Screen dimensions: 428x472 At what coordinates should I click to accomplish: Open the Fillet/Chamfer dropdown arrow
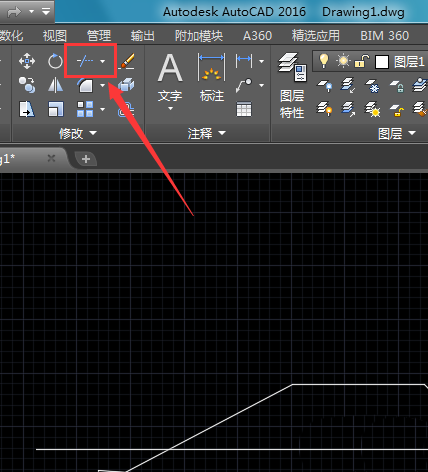coord(103,86)
